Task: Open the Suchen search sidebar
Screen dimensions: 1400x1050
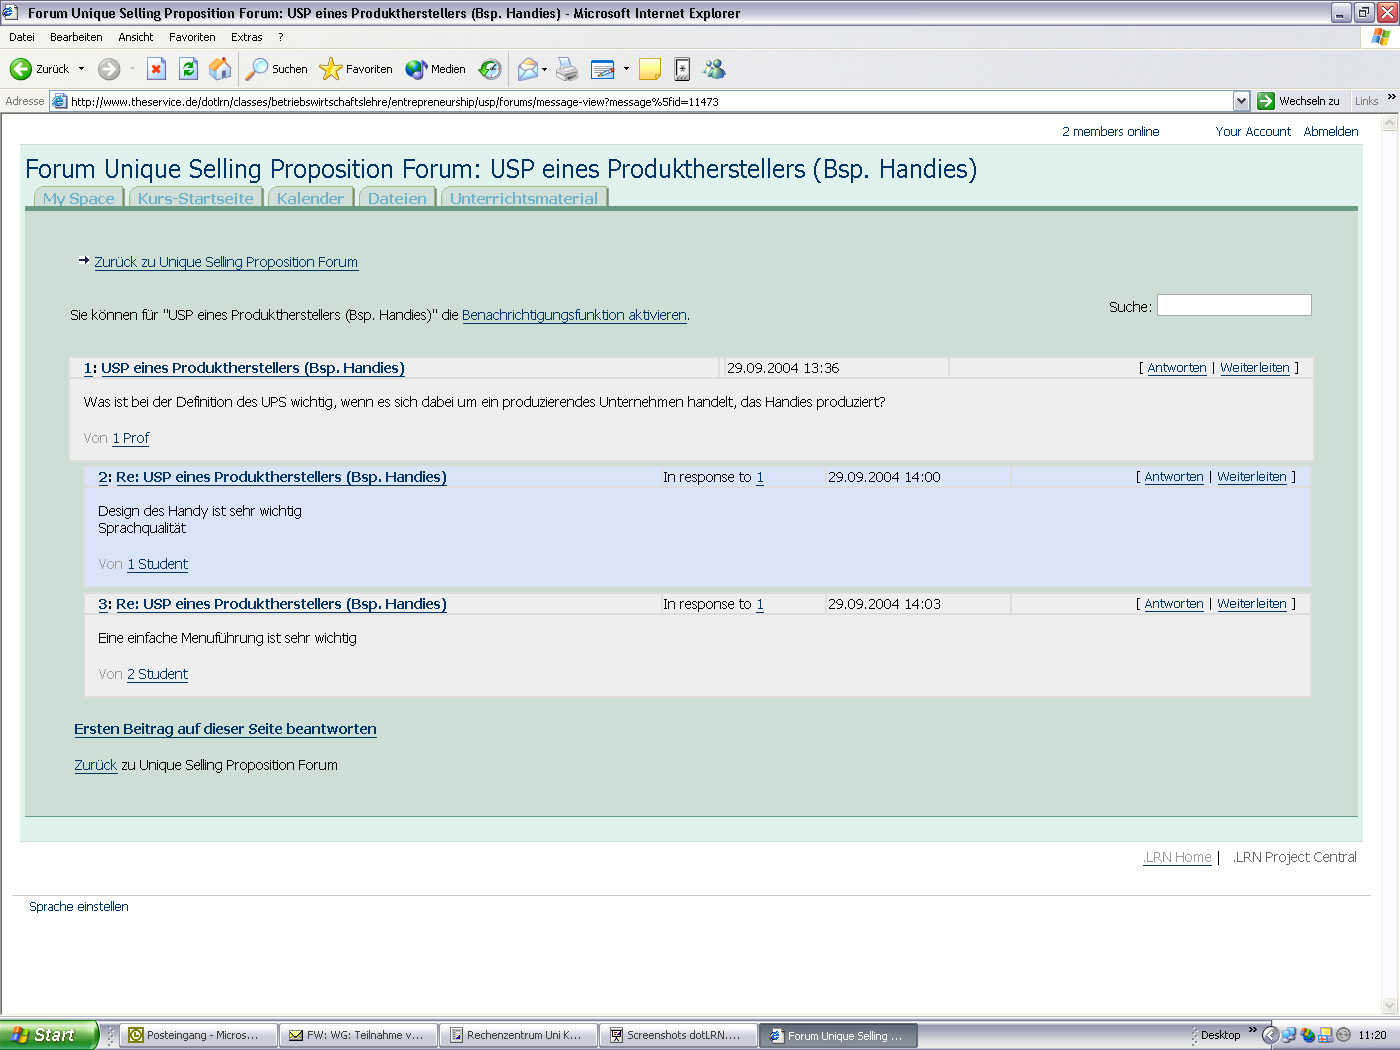Action: point(275,68)
